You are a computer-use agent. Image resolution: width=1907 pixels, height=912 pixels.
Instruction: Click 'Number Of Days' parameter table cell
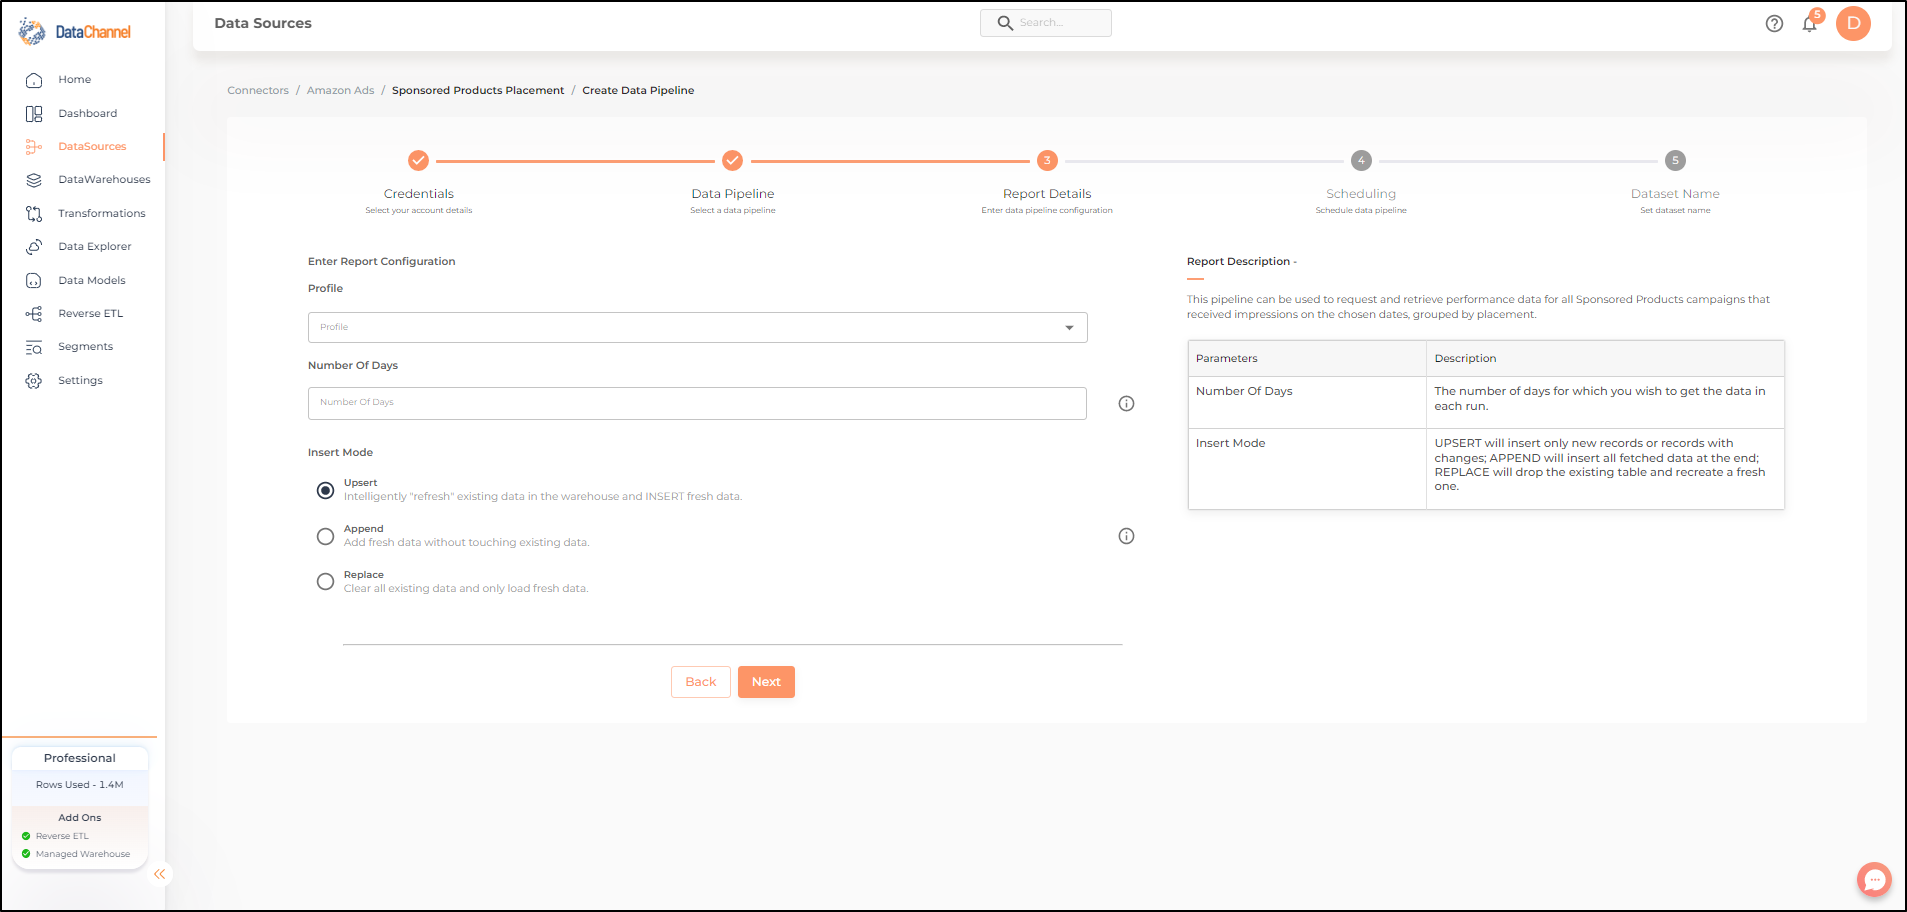tap(1306, 402)
